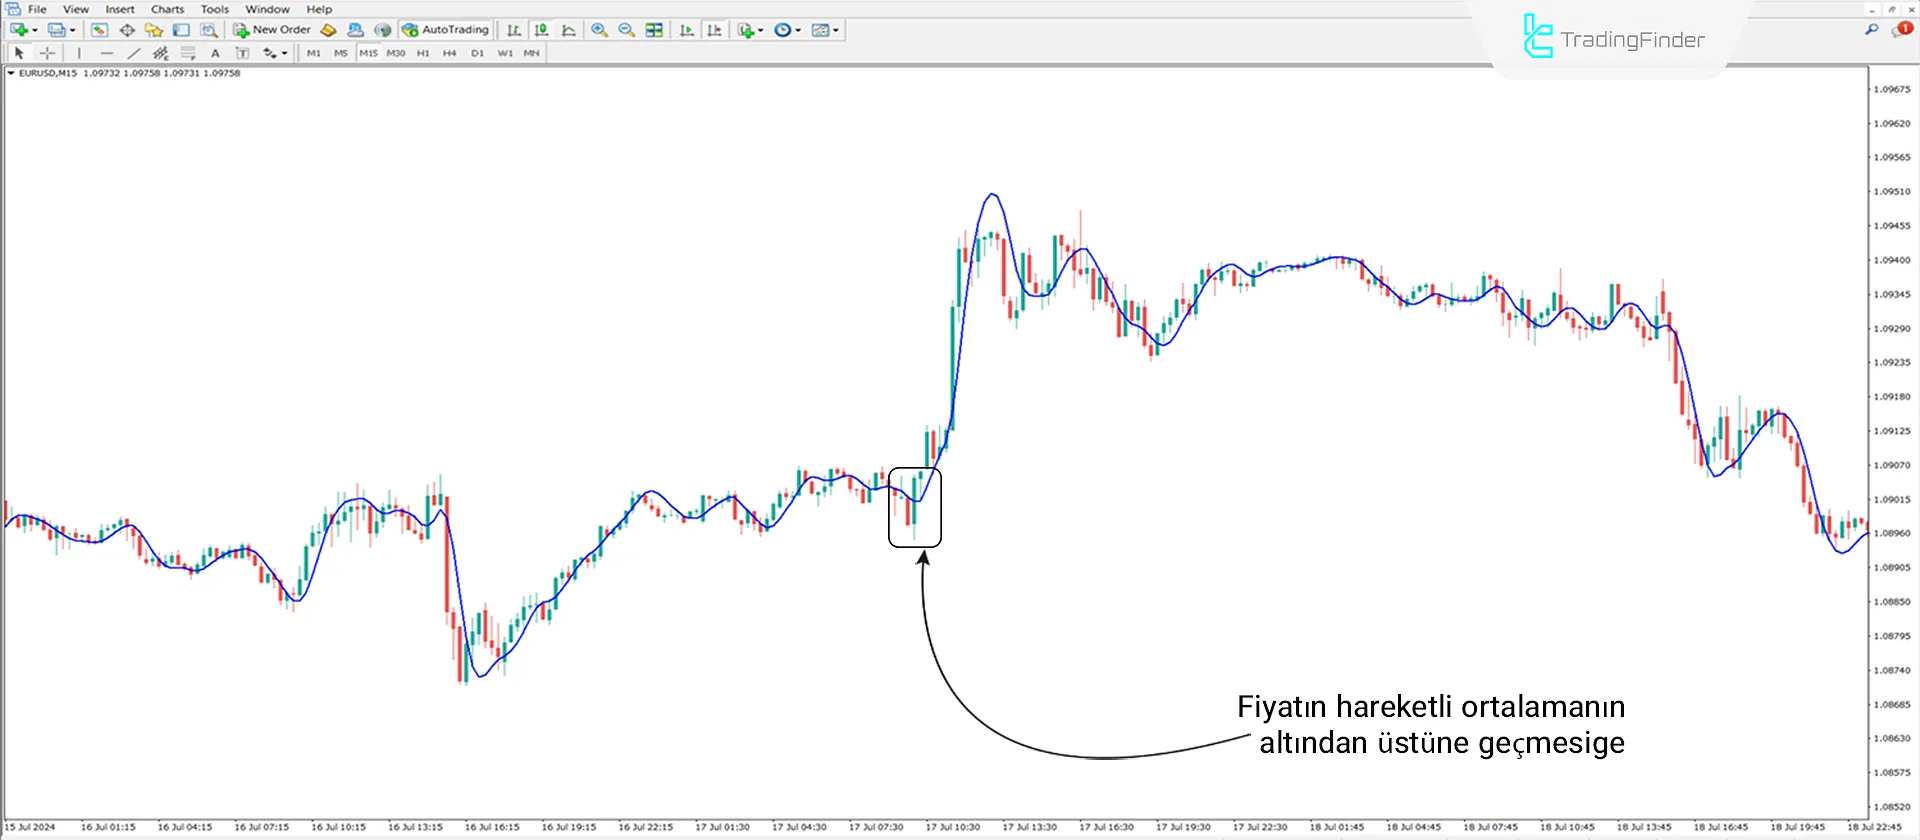Switch chart to candlestick display mode

coord(541,30)
